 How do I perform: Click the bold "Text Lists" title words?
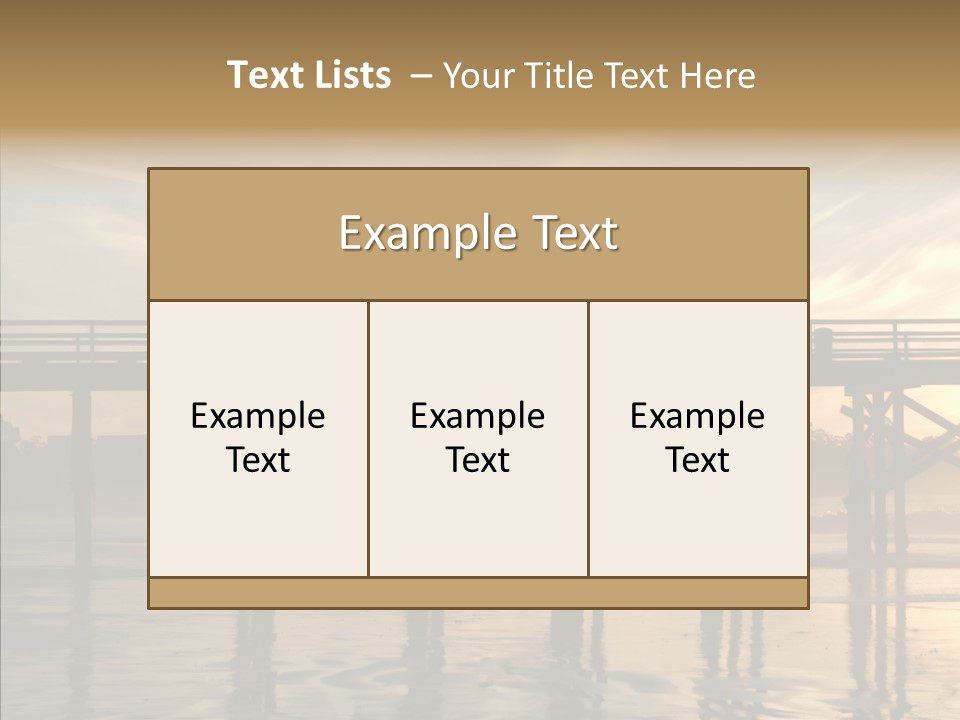point(309,75)
